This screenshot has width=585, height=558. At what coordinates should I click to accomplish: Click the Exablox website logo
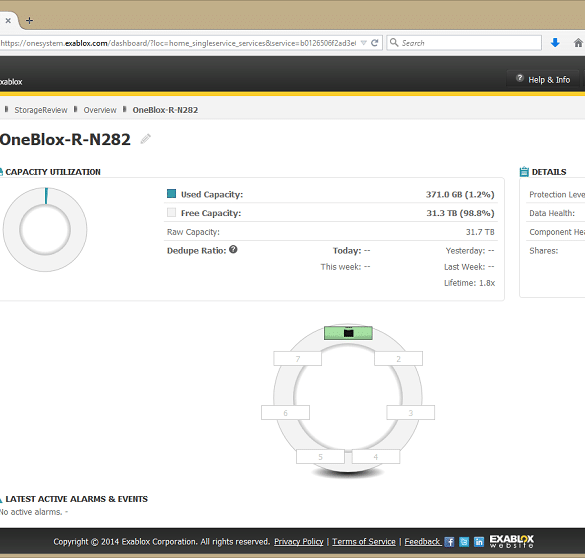point(512,542)
